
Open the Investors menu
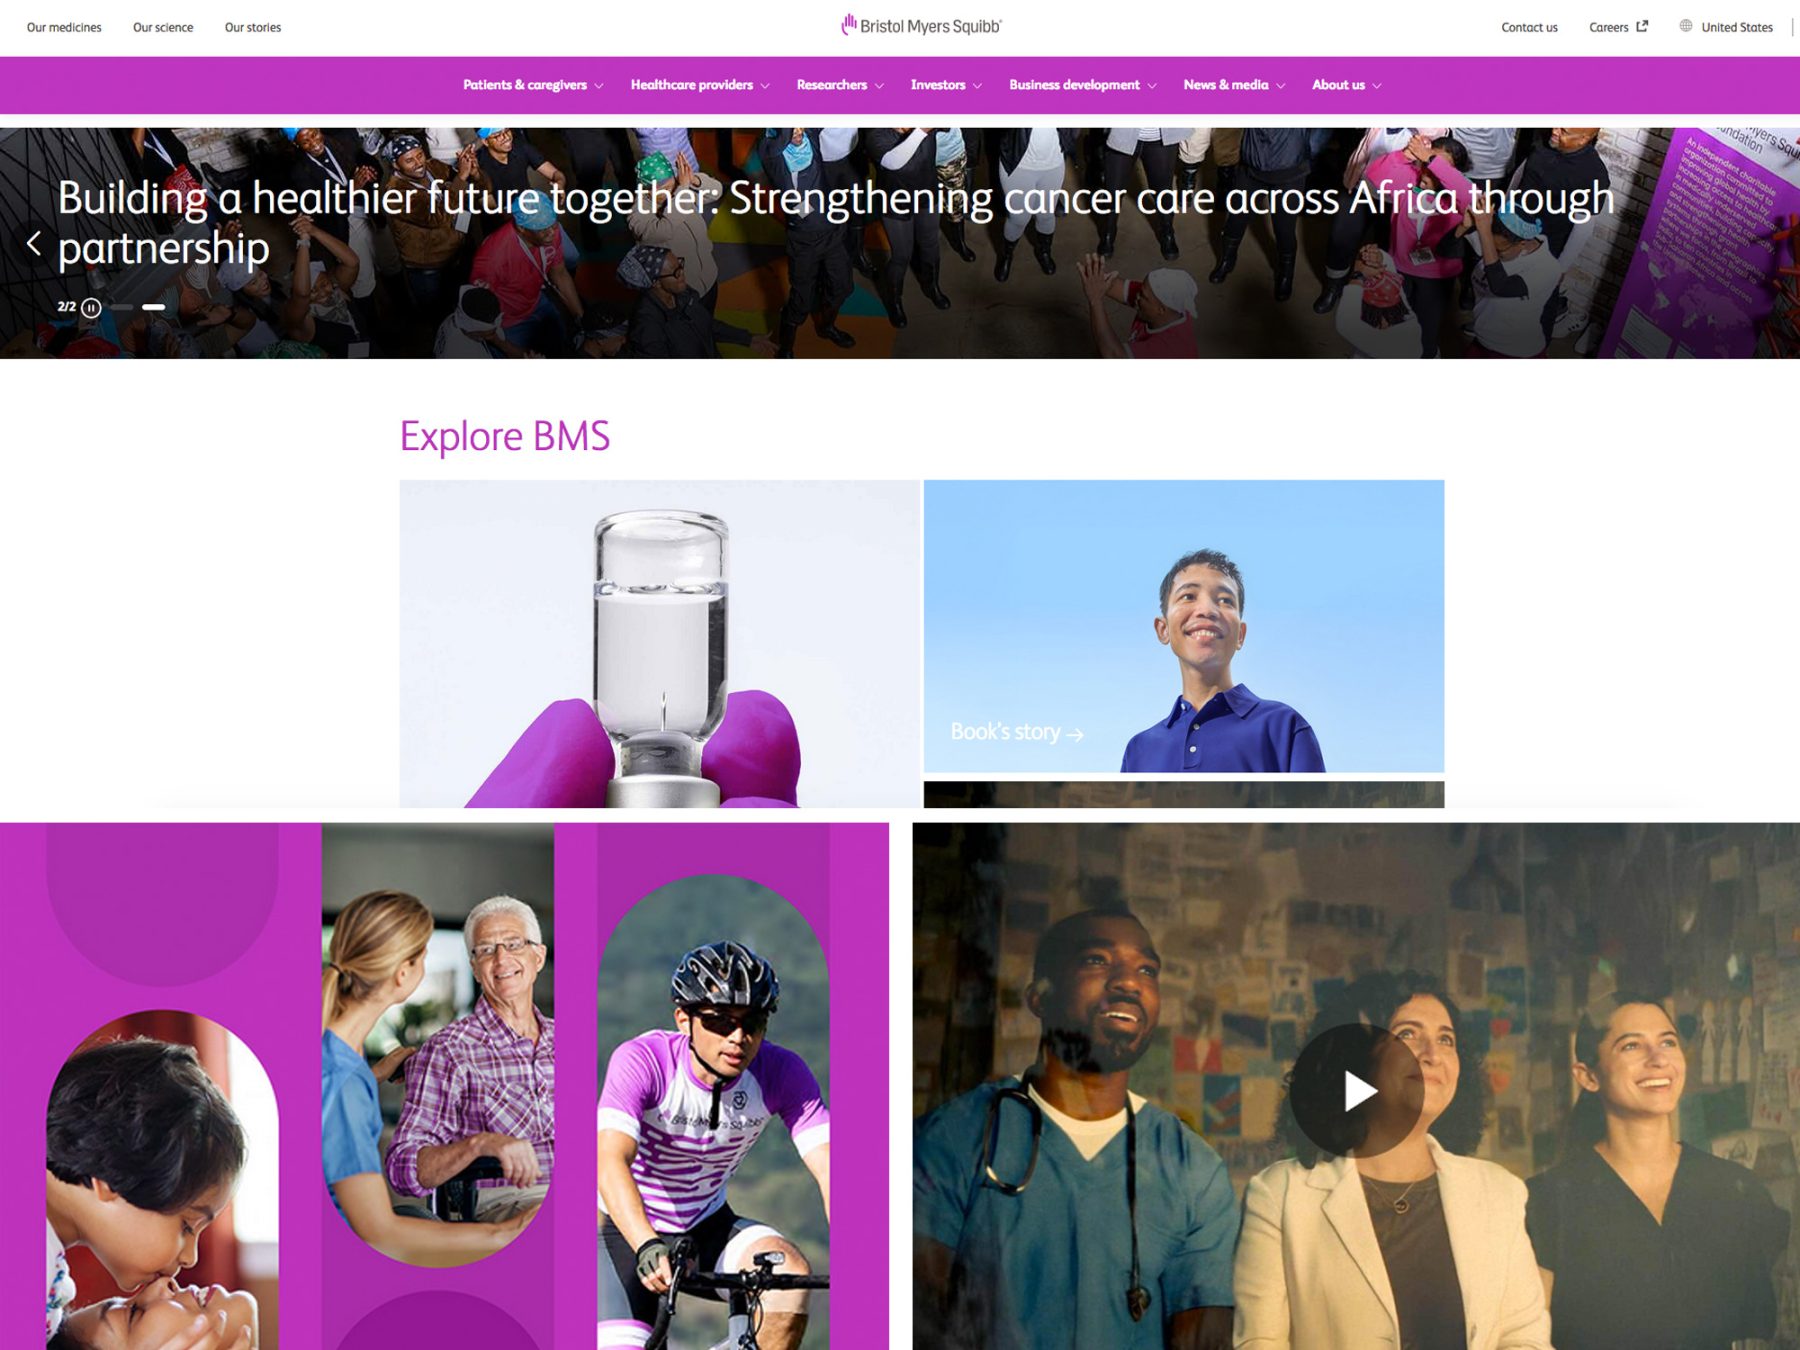click(x=946, y=85)
